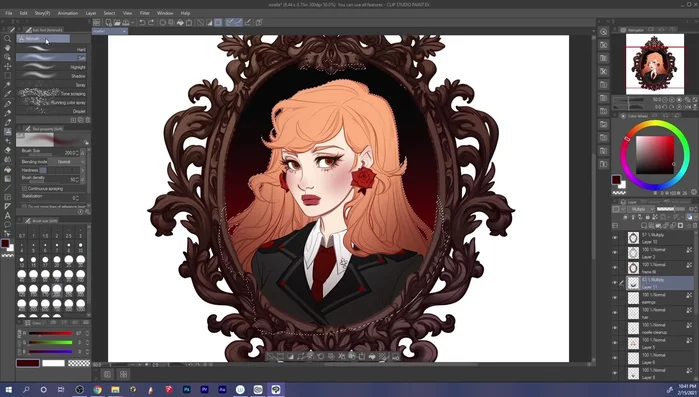699x397 pixels.
Task: Click the largest brush size preset, 1000
Action: tap(80, 305)
